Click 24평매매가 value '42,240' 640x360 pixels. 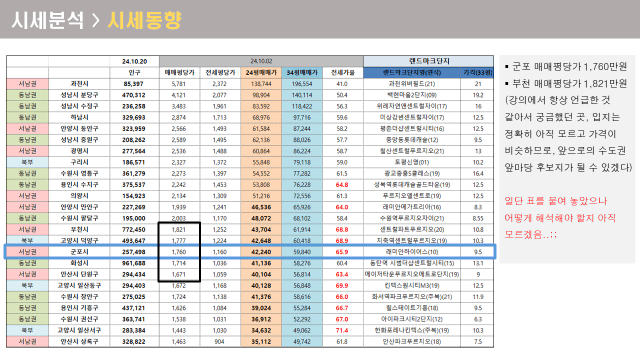pos(261,252)
